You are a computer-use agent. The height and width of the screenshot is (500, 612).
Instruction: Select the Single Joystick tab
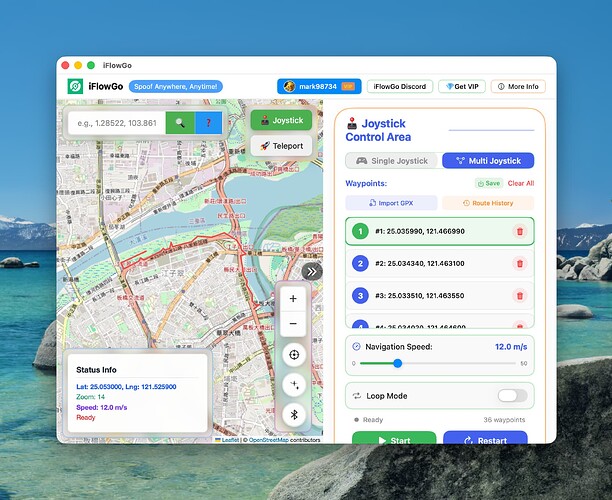[x=392, y=161]
